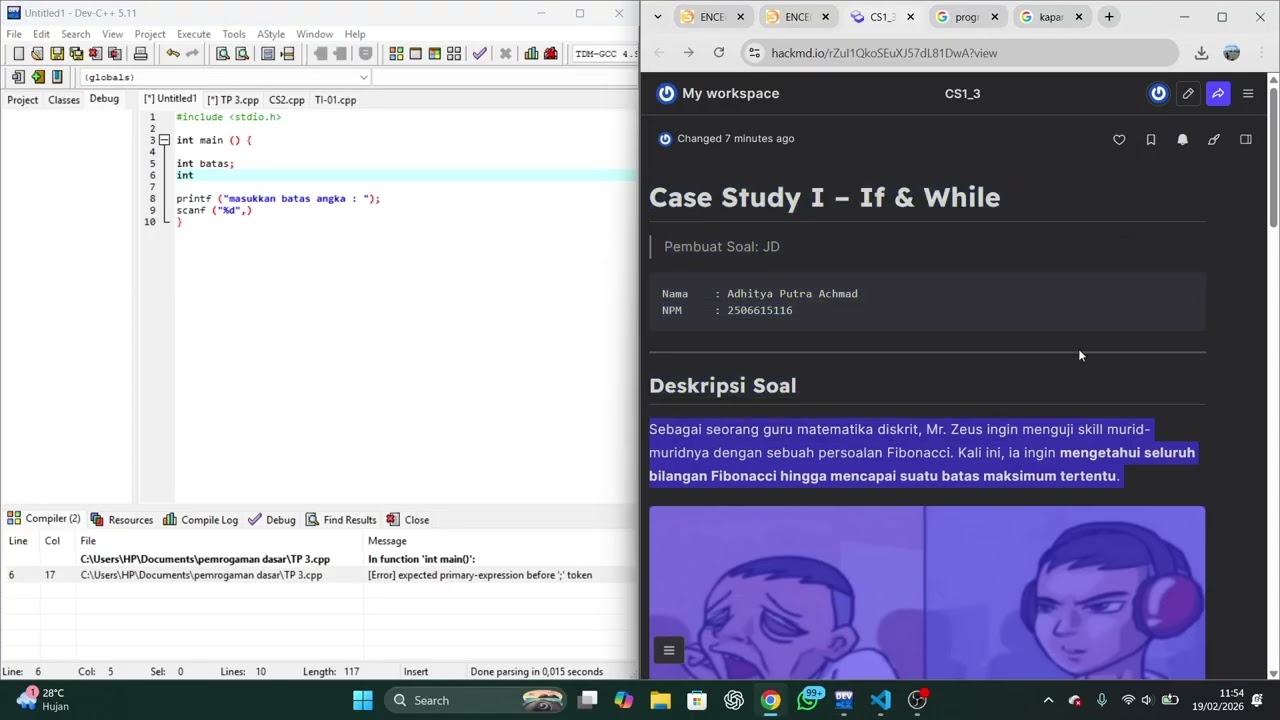Switch to the CS2.cpp editor tab
Image resolution: width=1280 pixels, height=720 pixels.
pos(286,100)
